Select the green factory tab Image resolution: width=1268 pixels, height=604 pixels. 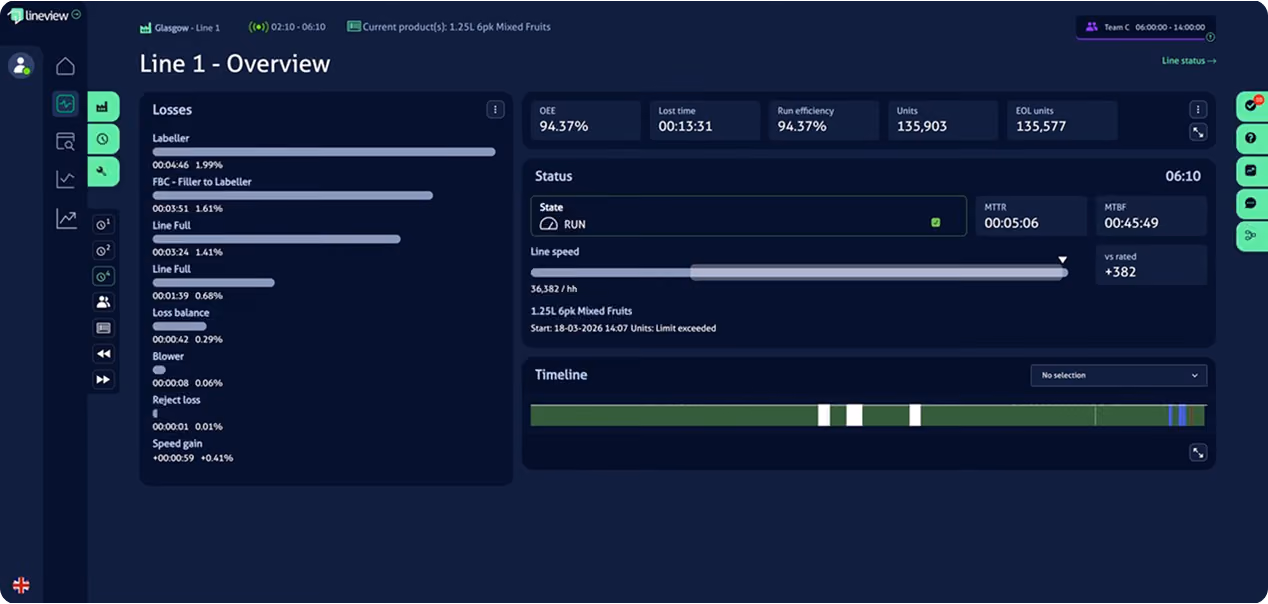pos(103,107)
